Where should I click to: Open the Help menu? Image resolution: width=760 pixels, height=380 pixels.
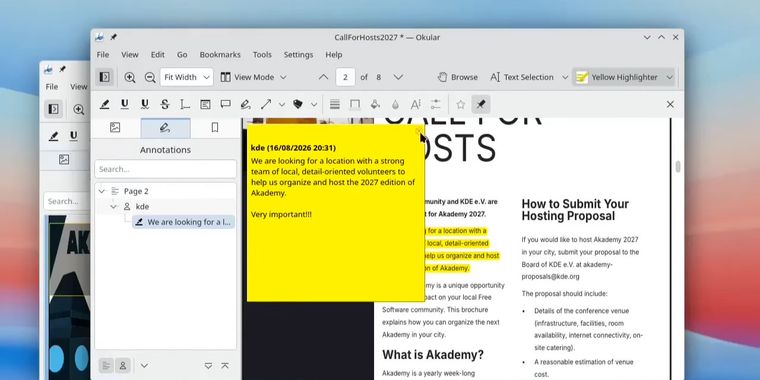[x=333, y=55]
